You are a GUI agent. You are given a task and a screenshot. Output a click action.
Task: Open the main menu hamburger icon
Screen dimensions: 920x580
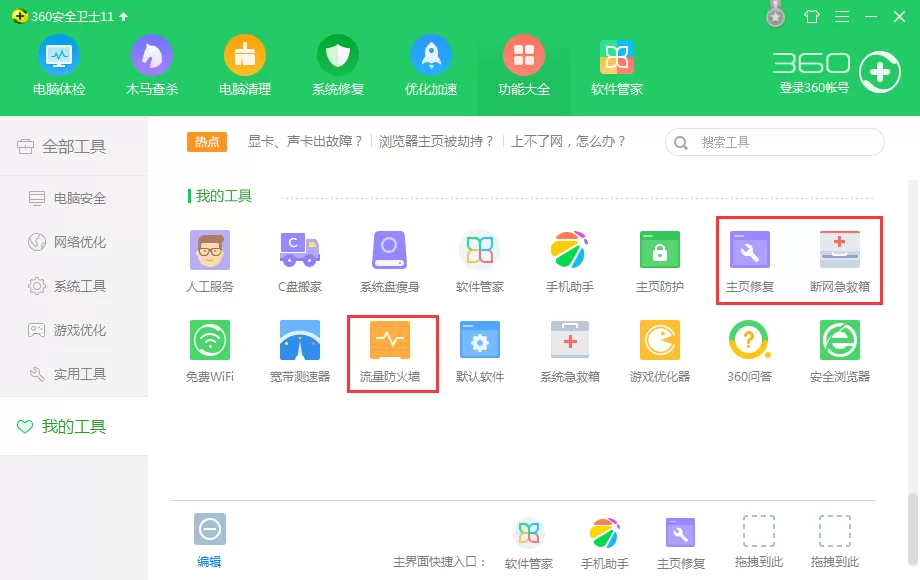pyautogui.click(x=842, y=16)
